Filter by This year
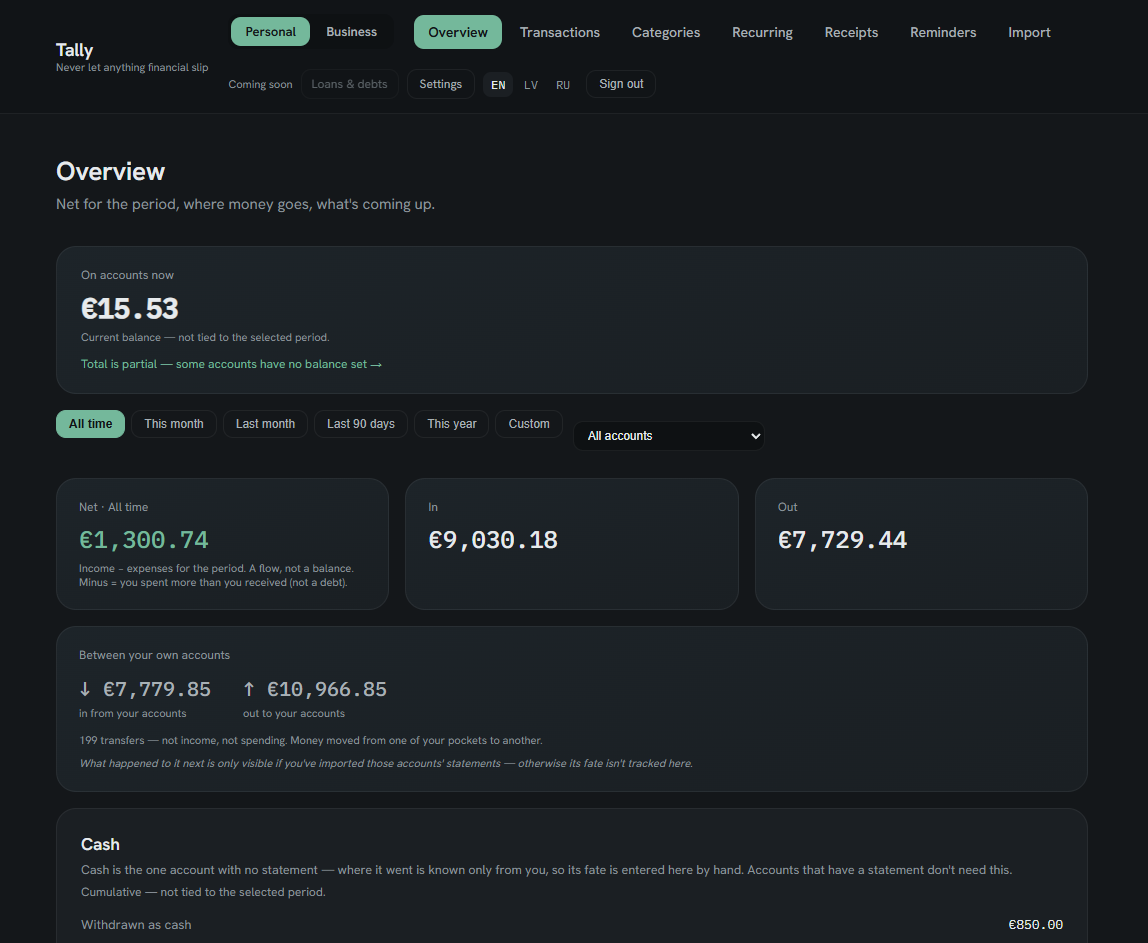The image size is (1148, 943). [452, 424]
